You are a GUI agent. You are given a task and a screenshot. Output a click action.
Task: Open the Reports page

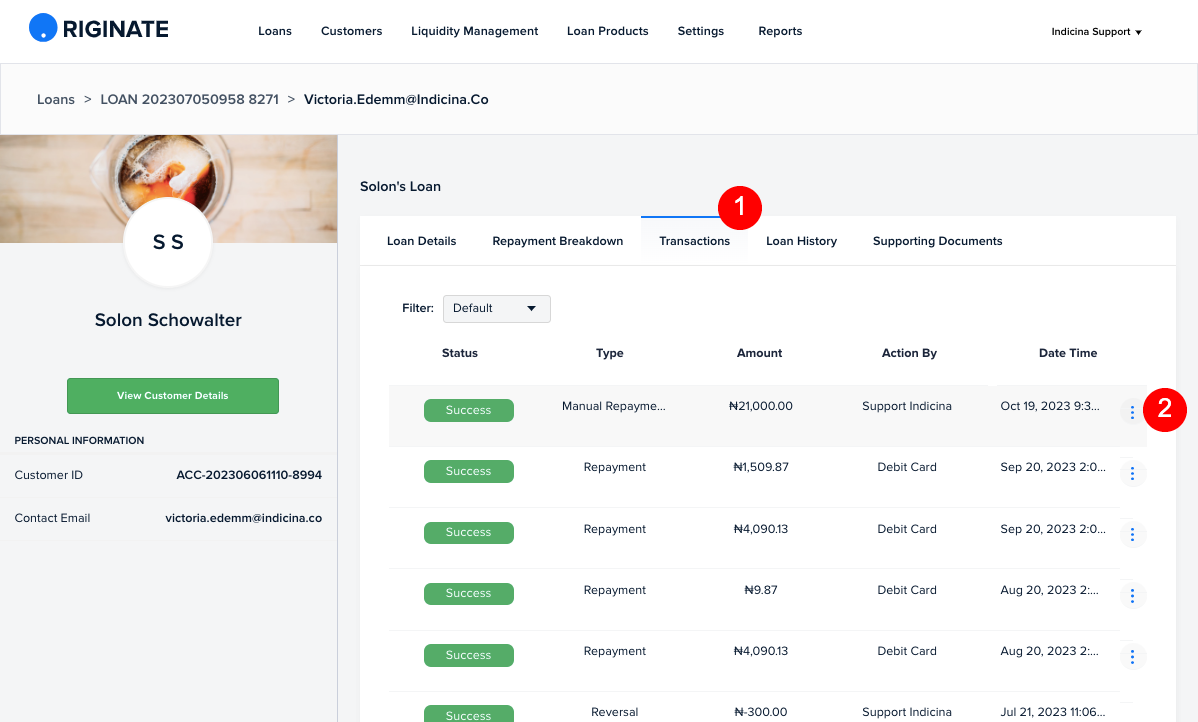(780, 31)
